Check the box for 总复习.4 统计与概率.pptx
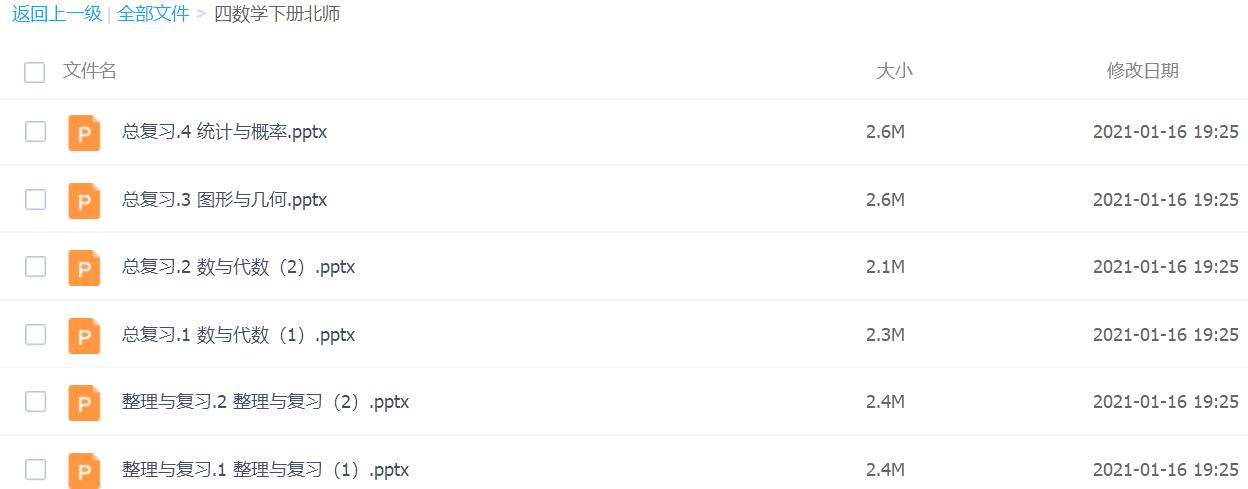The image size is (1248, 489). click(x=35, y=132)
